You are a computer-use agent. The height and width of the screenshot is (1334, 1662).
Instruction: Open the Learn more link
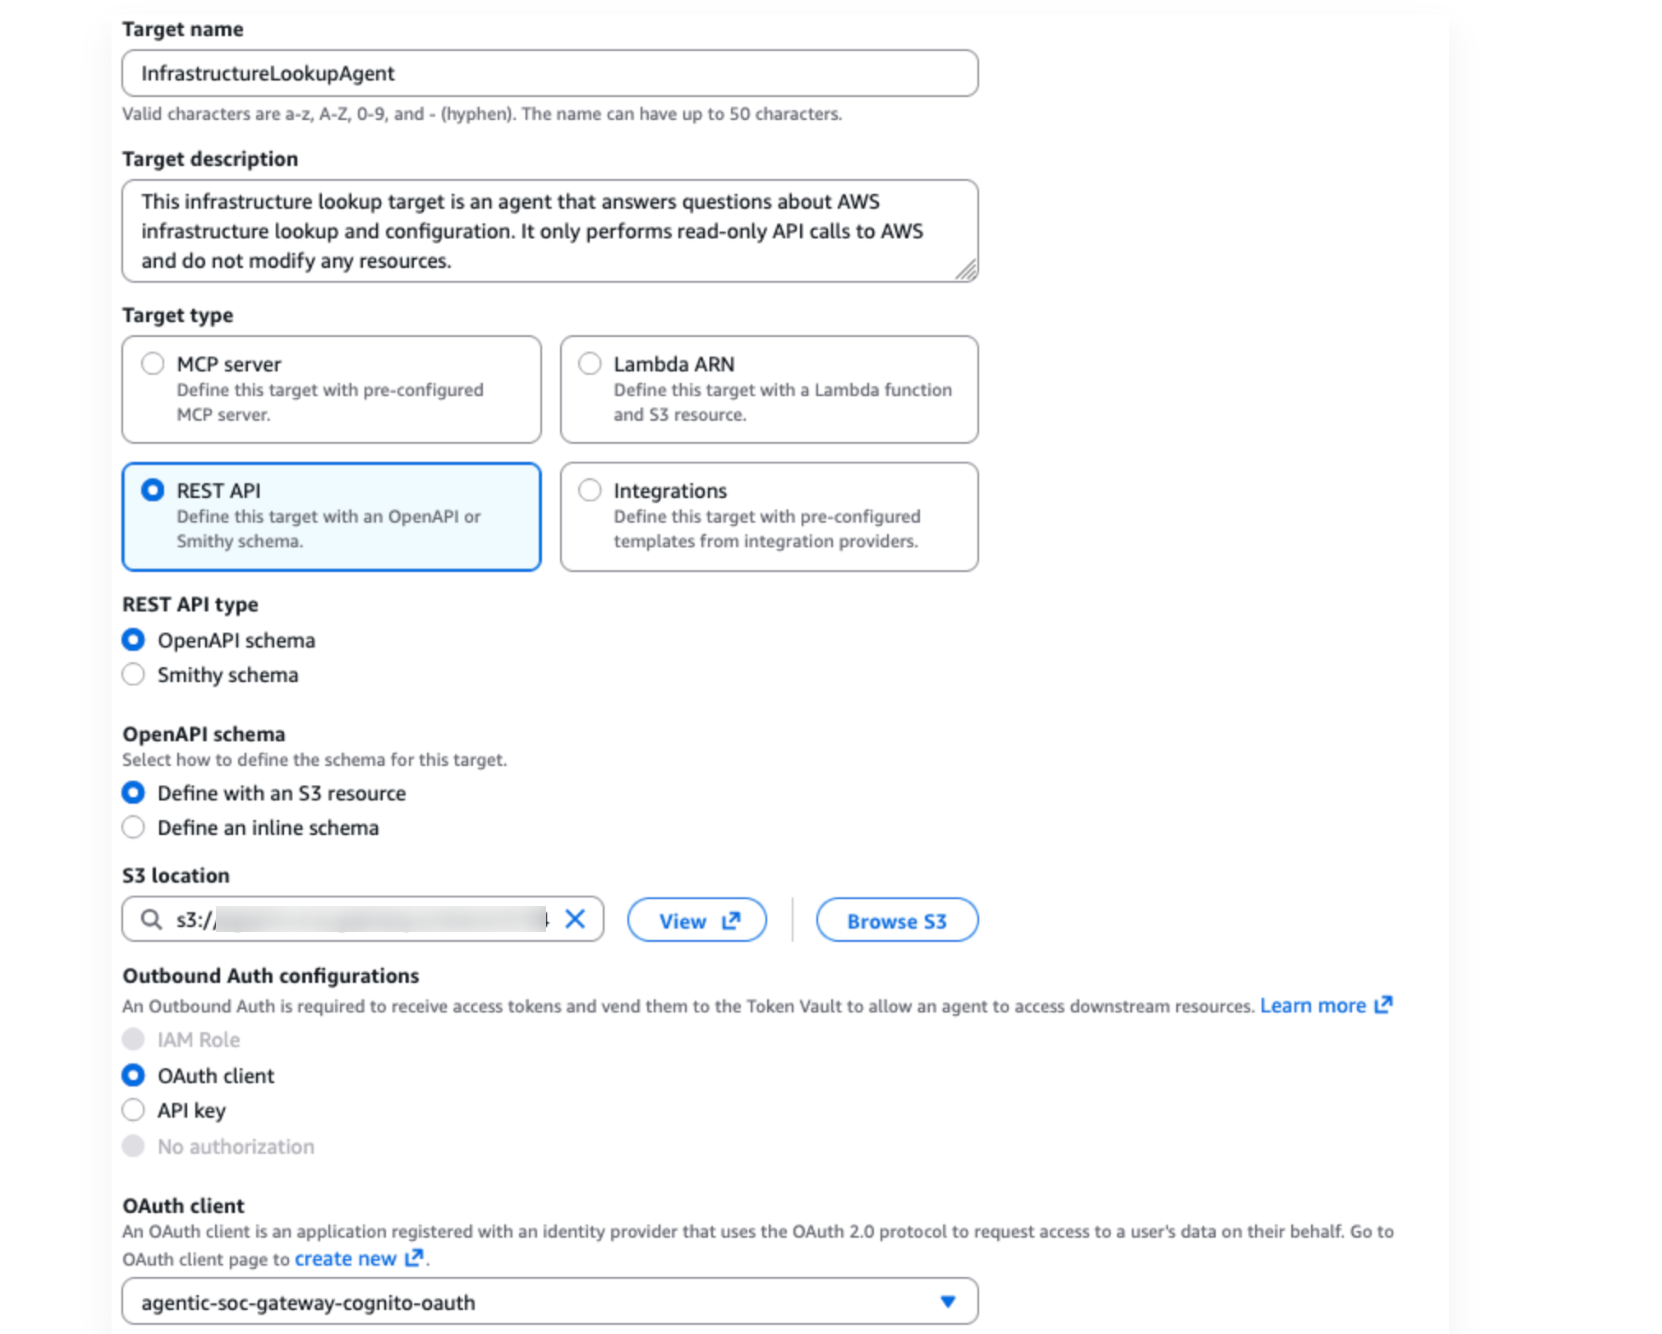tap(1312, 1006)
